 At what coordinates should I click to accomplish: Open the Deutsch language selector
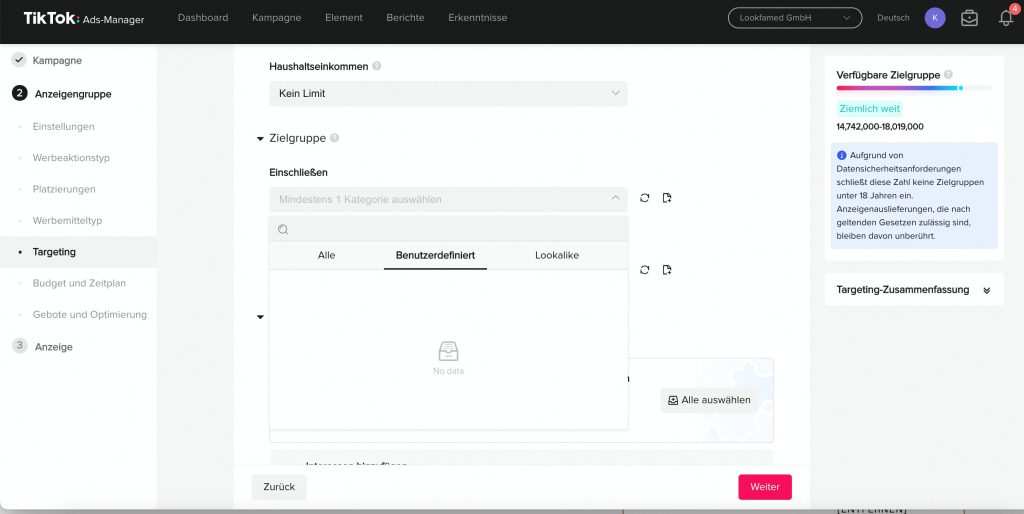coord(893,18)
